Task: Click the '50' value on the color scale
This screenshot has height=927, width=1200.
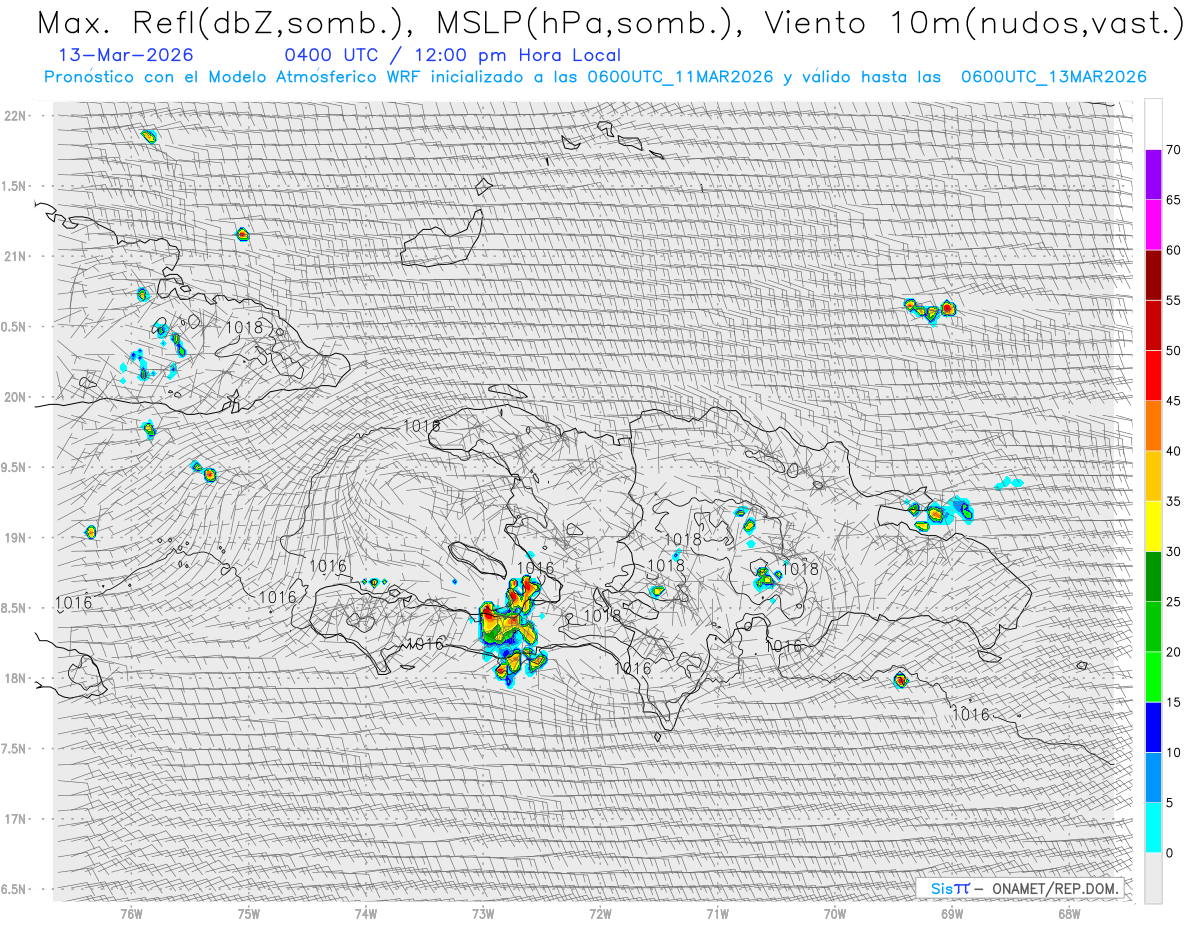Action: click(x=1174, y=351)
